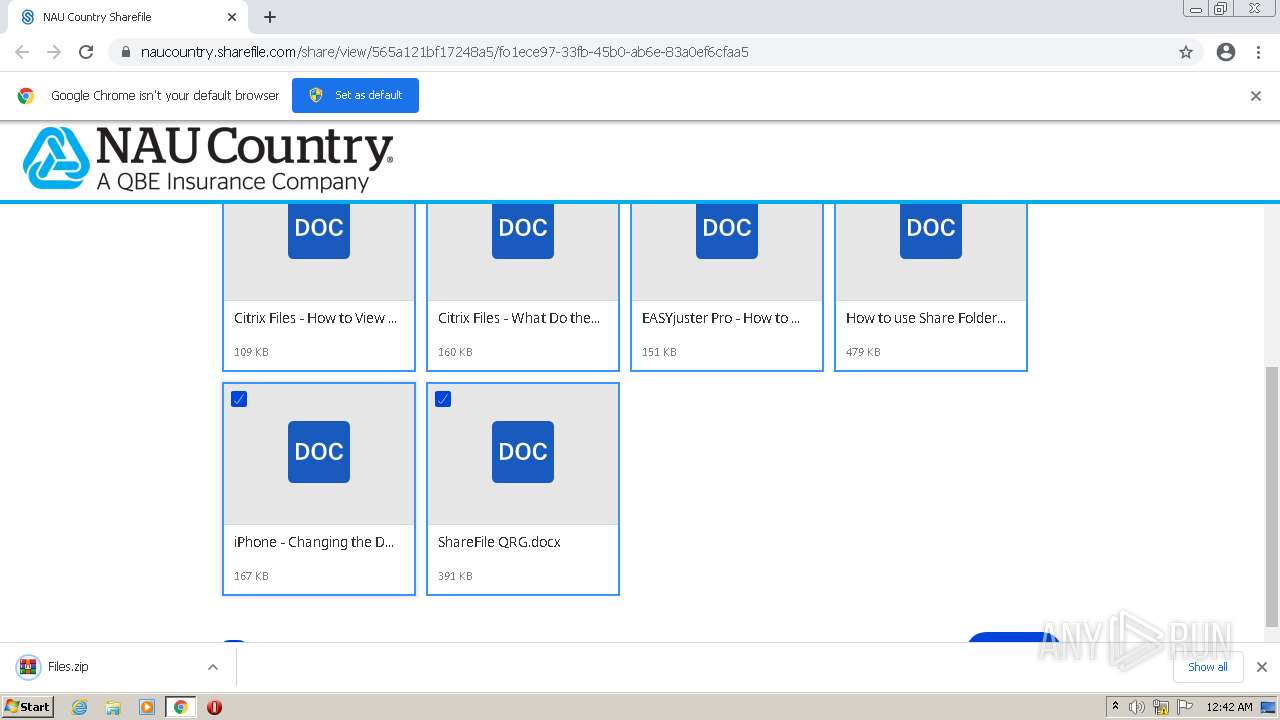Open the network status tray icon
Screen dimensions: 1280x720
pyautogui.click(x=1161, y=707)
